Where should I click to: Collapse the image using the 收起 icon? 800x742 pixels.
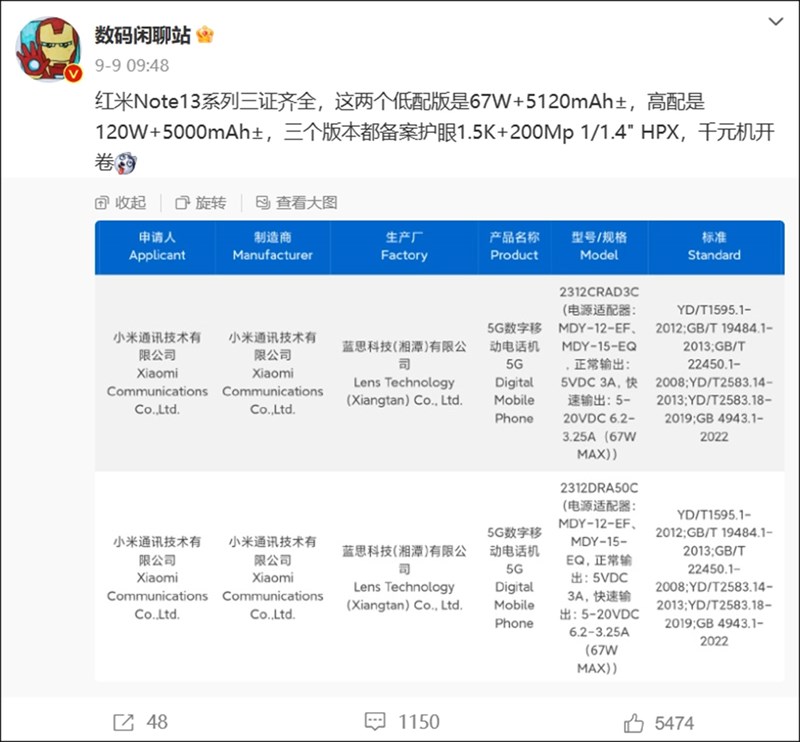[104, 202]
